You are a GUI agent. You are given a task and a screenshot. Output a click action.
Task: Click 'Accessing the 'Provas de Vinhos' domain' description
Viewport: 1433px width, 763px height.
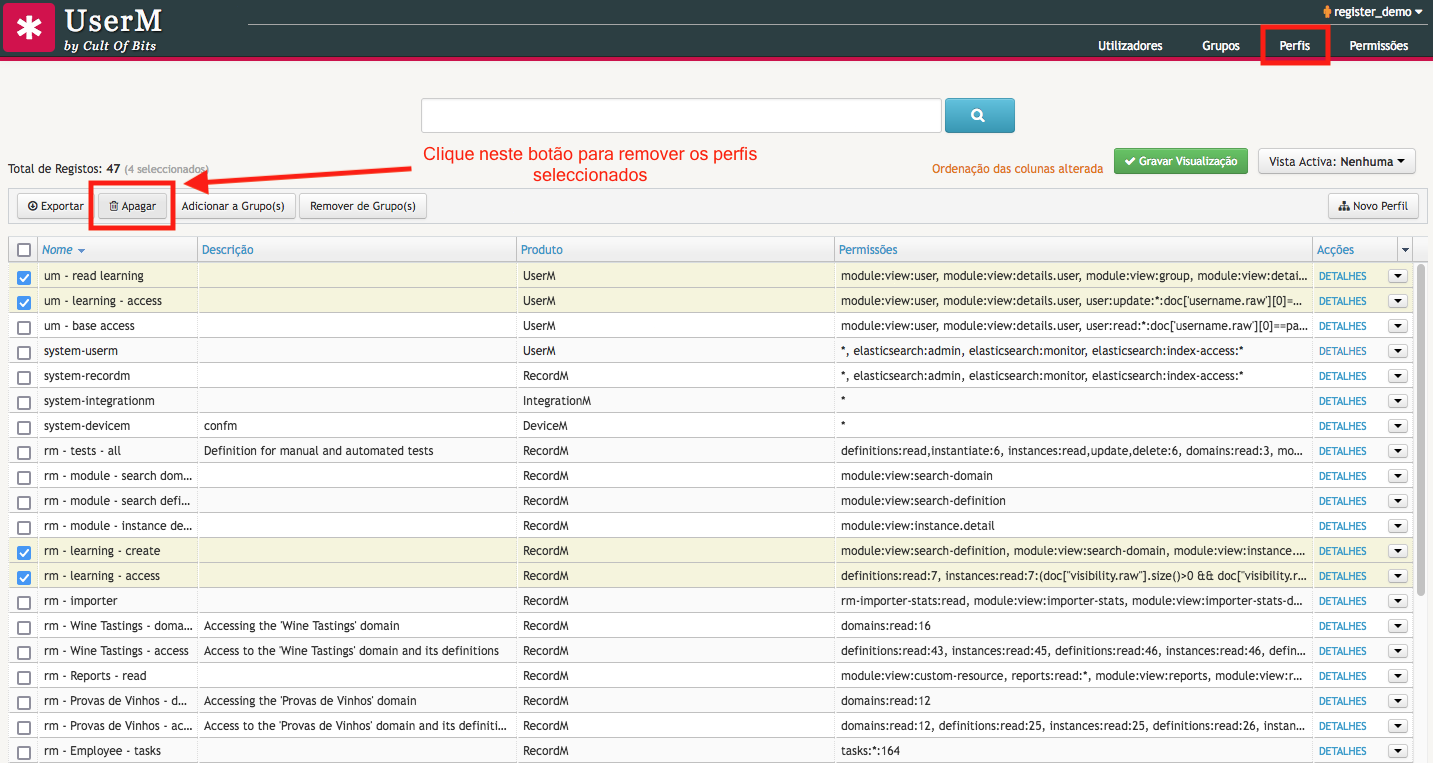pos(310,701)
